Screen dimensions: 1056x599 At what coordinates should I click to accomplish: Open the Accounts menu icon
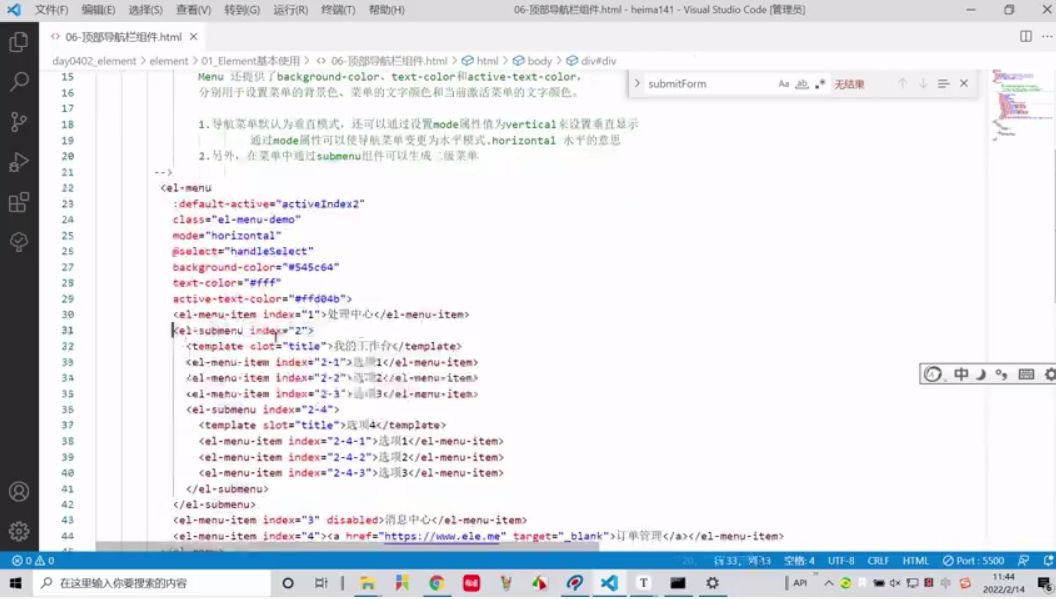coord(19,491)
